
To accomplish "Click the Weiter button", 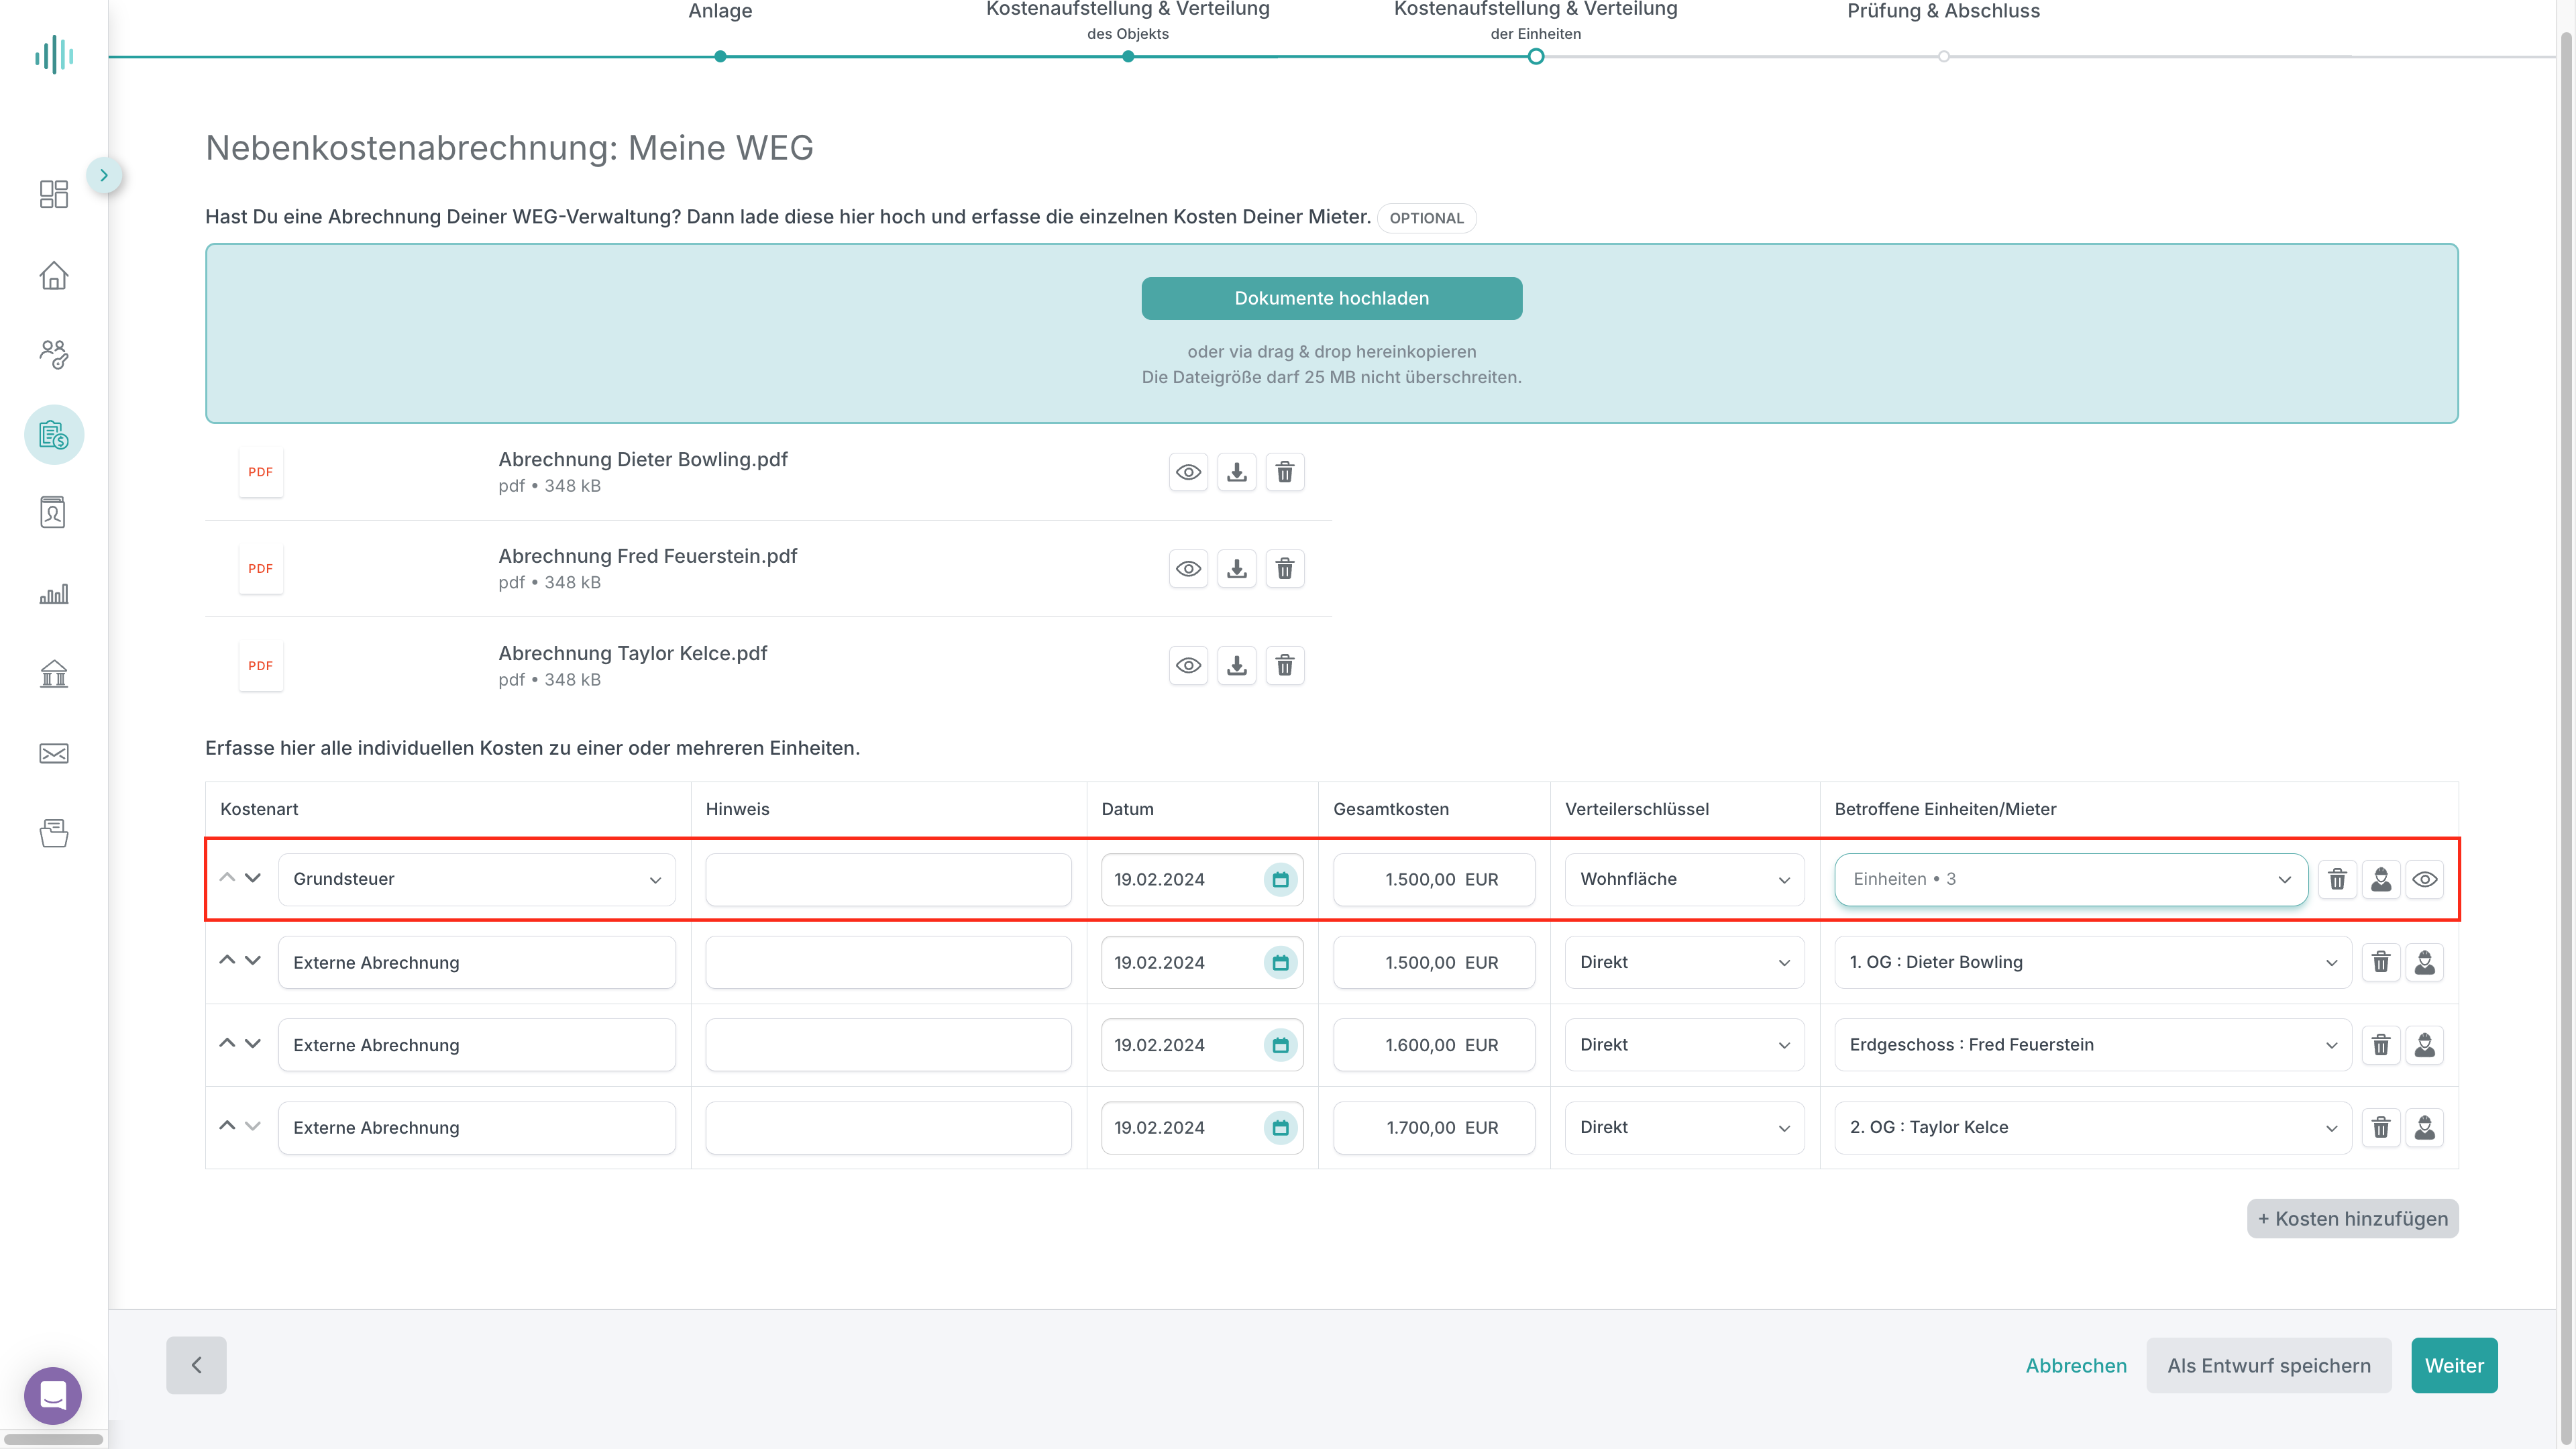I will (x=2454, y=1366).
